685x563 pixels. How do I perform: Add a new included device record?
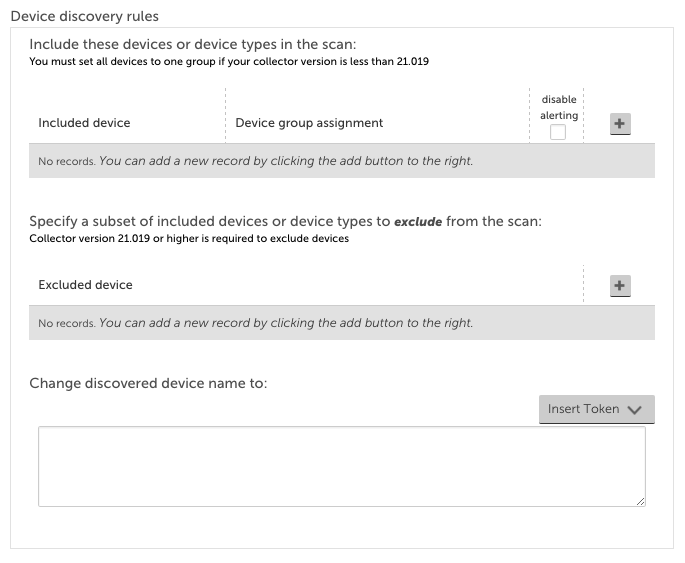[x=620, y=124]
